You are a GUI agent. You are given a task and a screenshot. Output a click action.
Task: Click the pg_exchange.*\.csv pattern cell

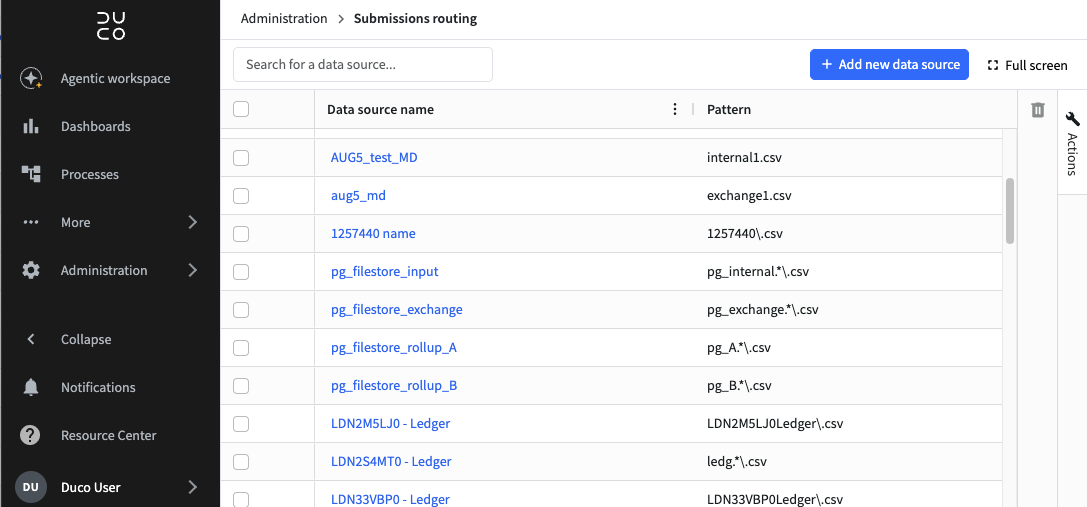pyautogui.click(x=763, y=309)
